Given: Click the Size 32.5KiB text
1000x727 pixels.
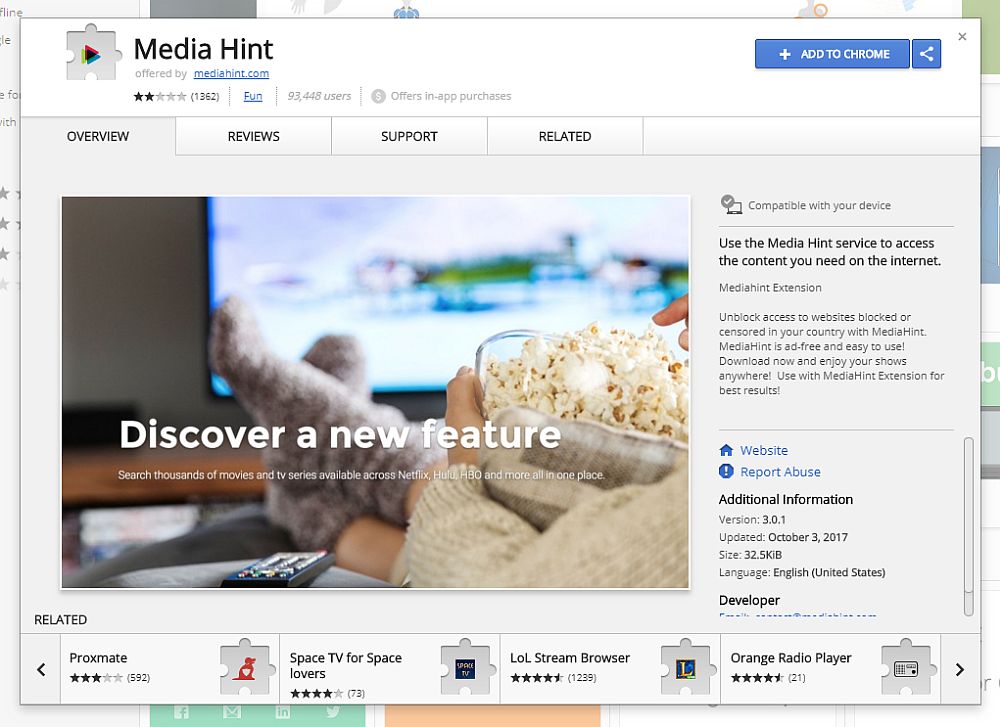Looking at the screenshot, I should 751,555.
